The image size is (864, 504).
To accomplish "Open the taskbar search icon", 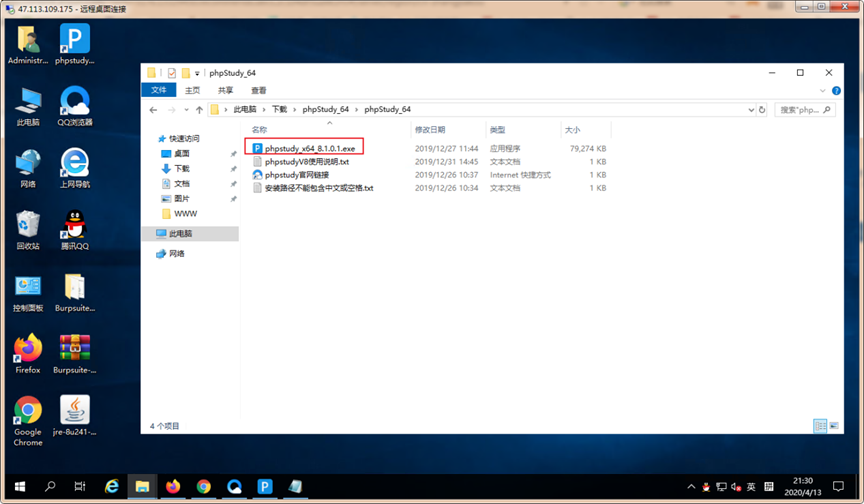I will [x=50, y=486].
